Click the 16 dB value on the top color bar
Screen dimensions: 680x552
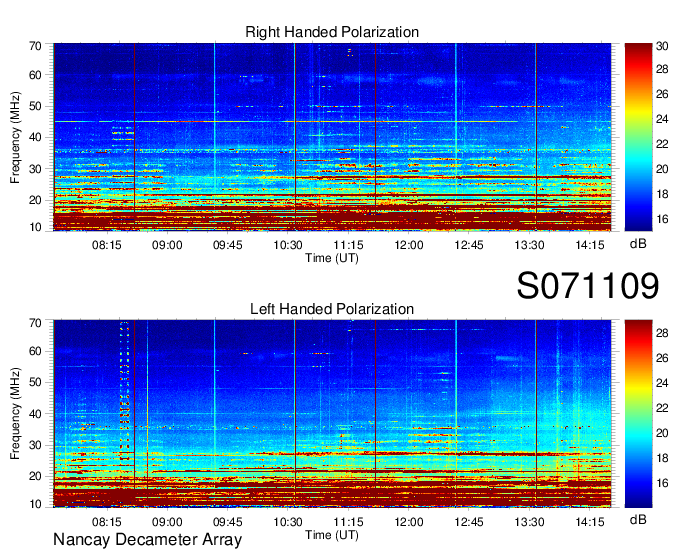click(x=662, y=219)
